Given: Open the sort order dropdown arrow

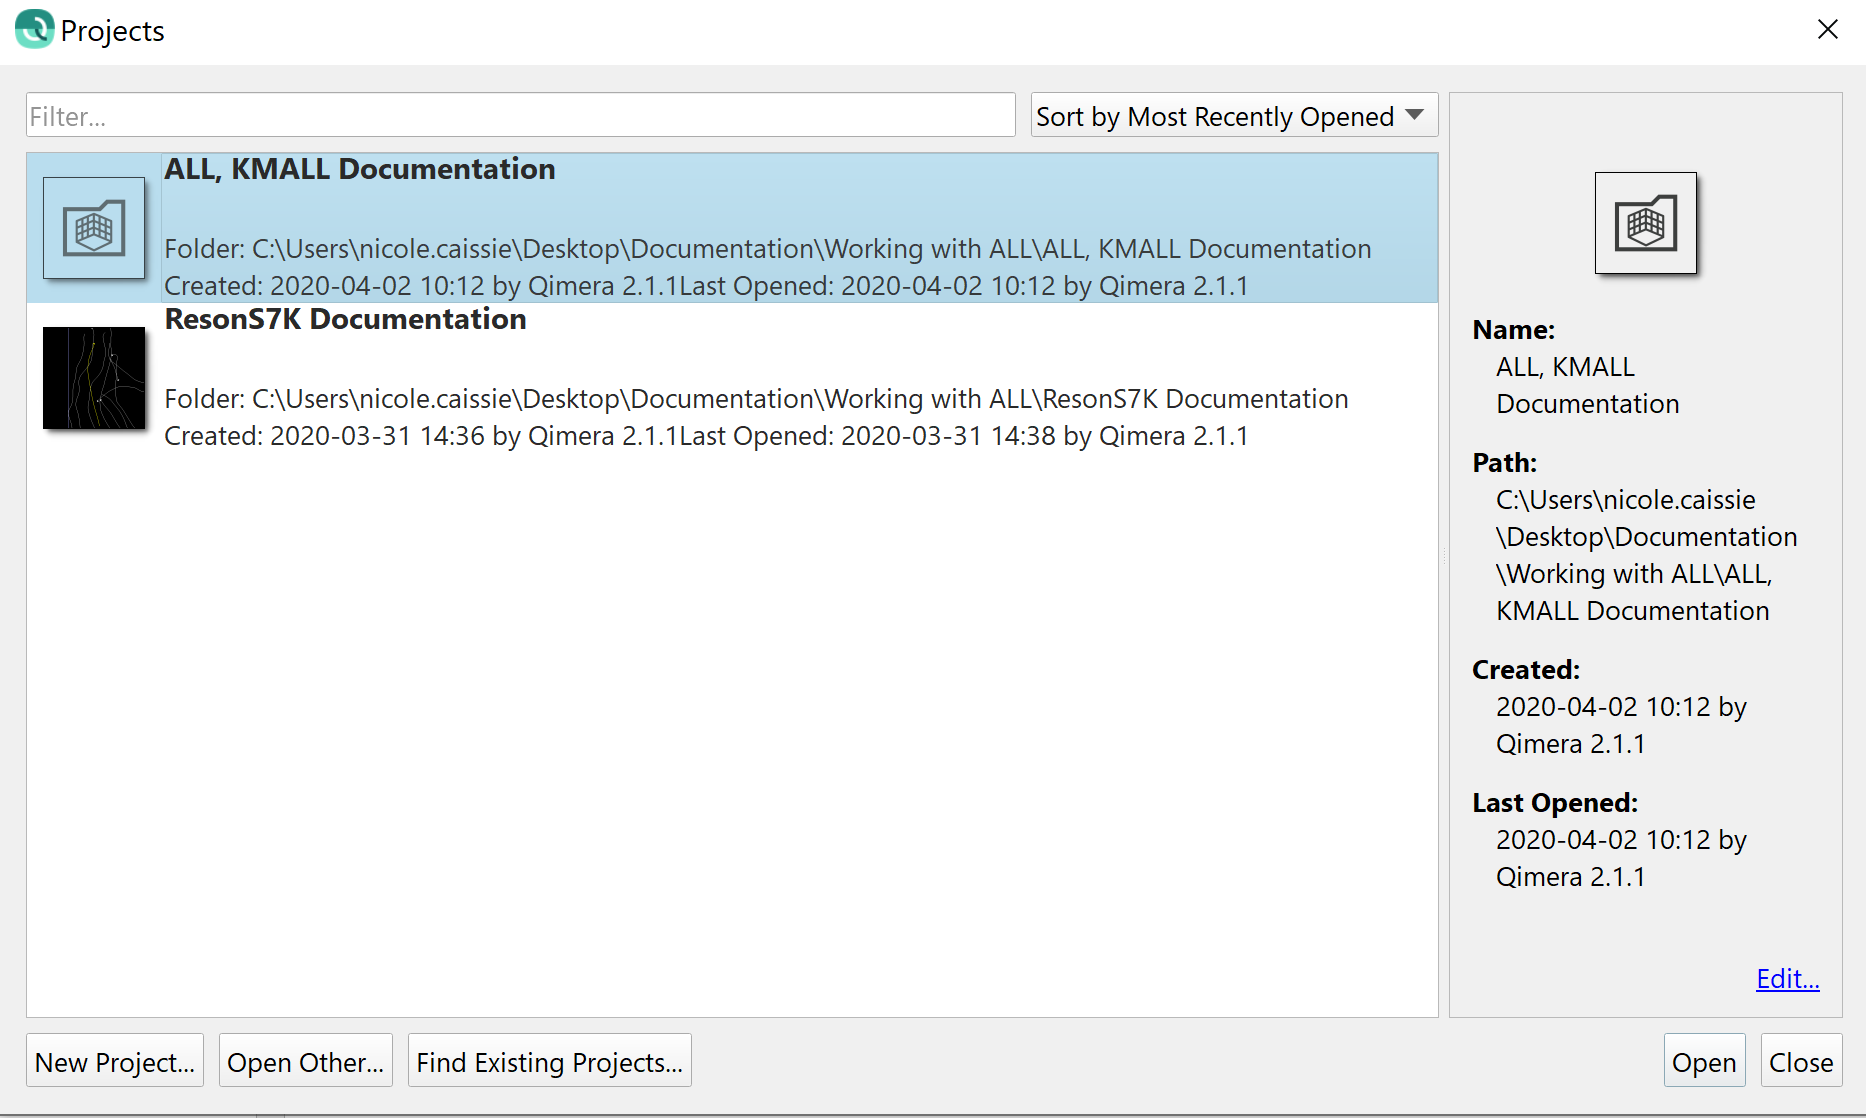Looking at the screenshot, I should point(1414,116).
